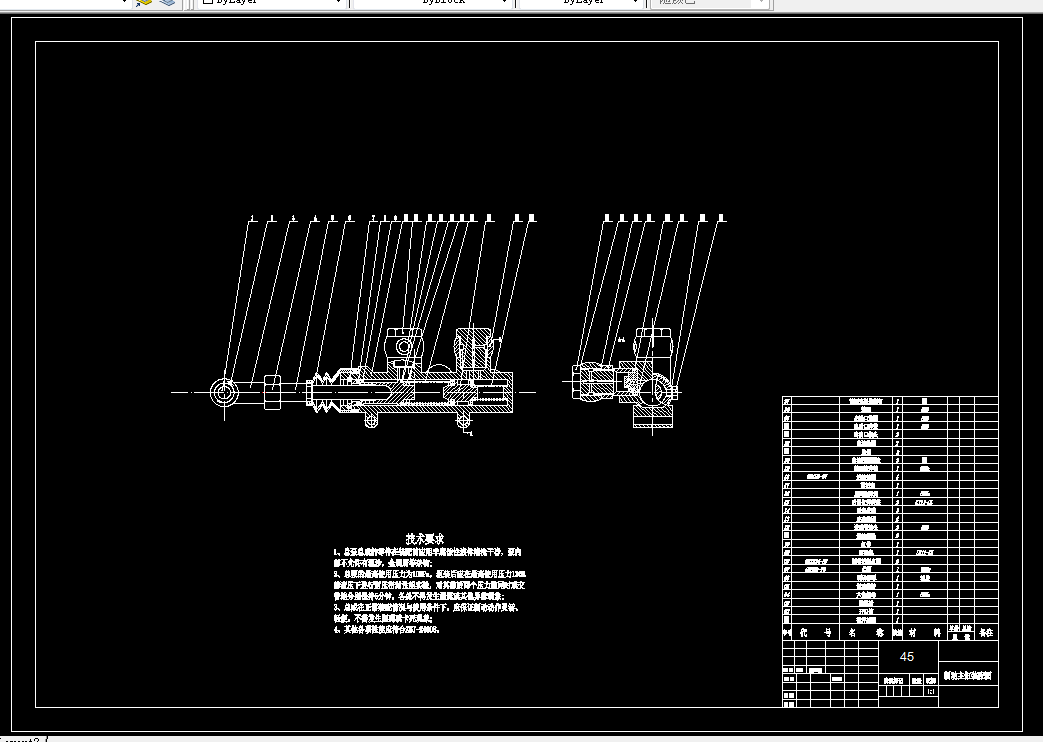Open the ByBlock linetype dropdown

[x=432, y=2]
